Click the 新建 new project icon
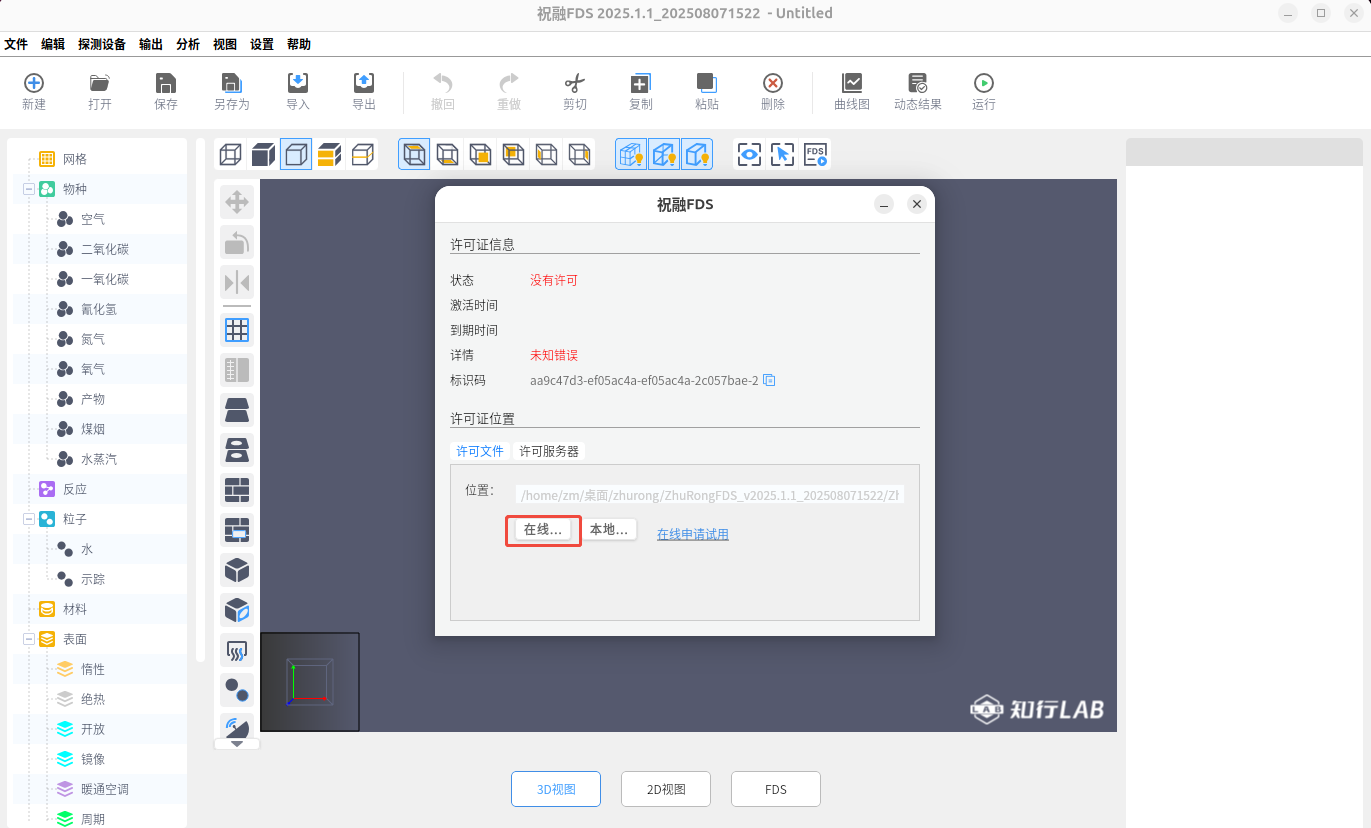 pyautogui.click(x=34, y=83)
